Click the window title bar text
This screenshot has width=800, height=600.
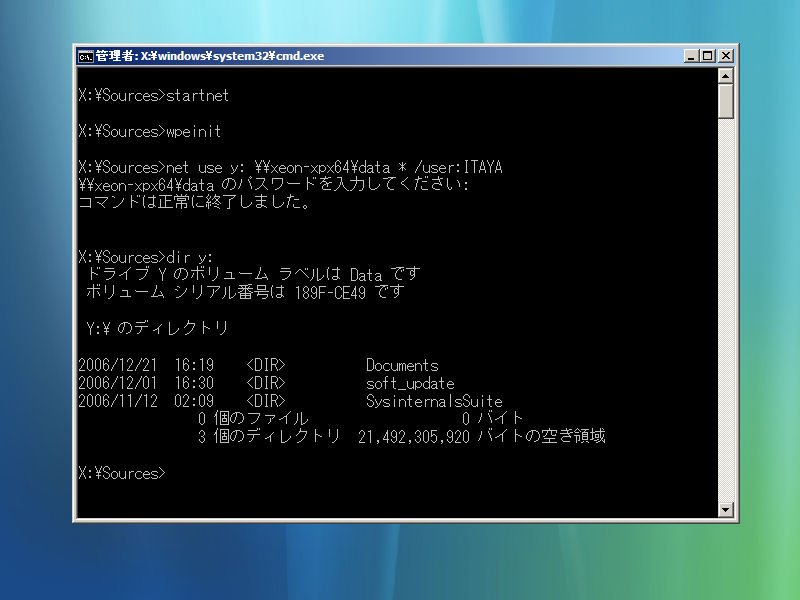[x=210, y=56]
